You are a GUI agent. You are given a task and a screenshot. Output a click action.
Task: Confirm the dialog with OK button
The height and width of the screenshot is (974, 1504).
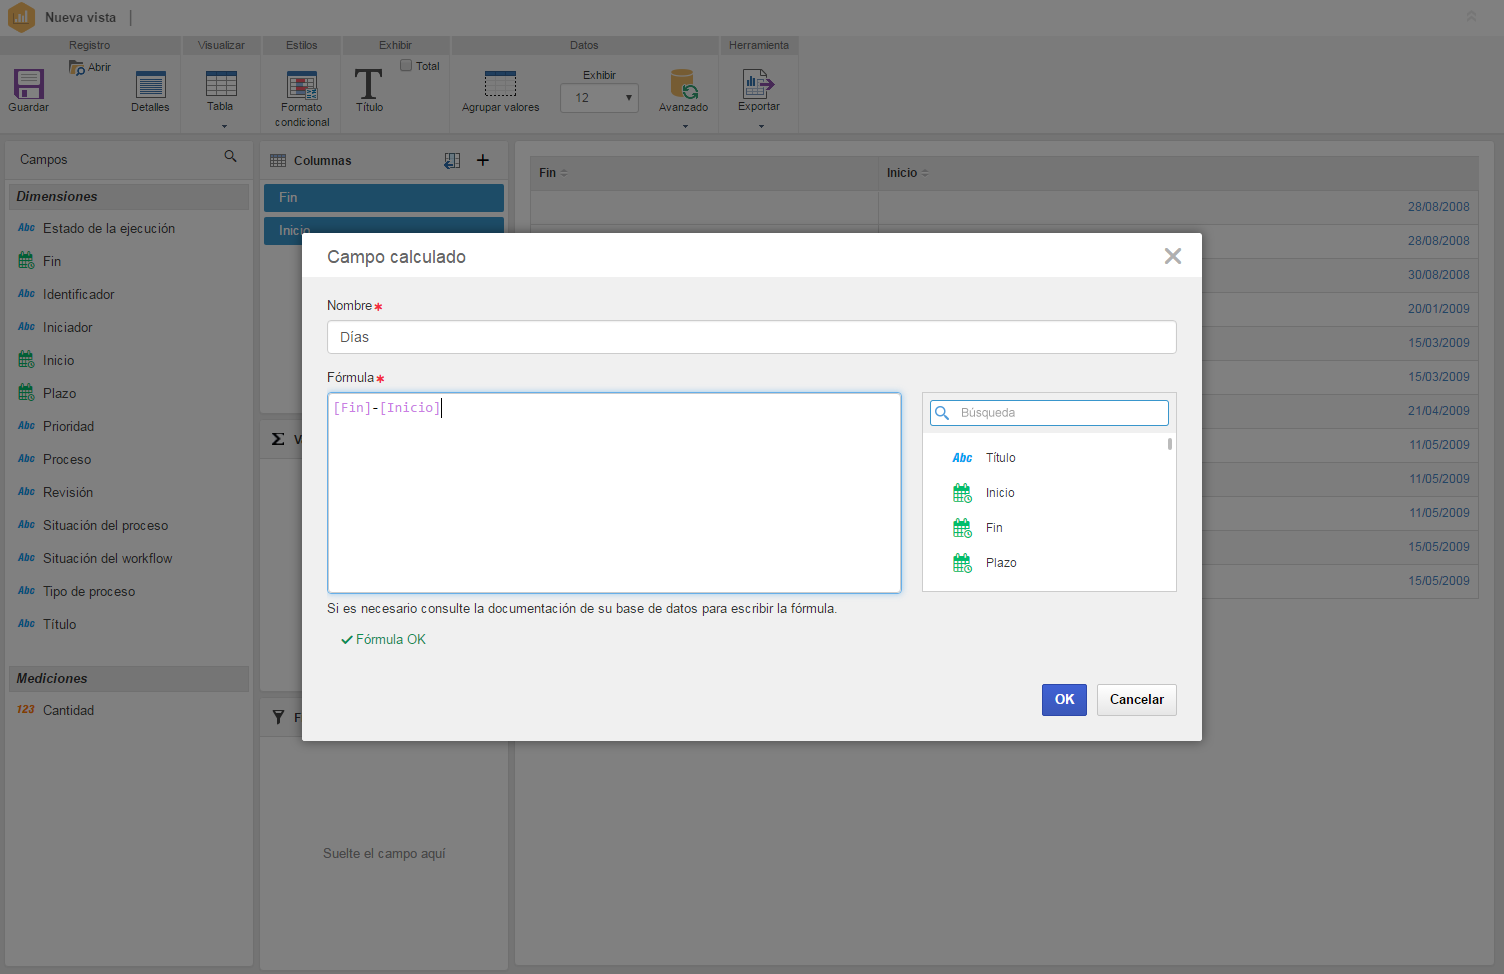pyautogui.click(x=1064, y=700)
